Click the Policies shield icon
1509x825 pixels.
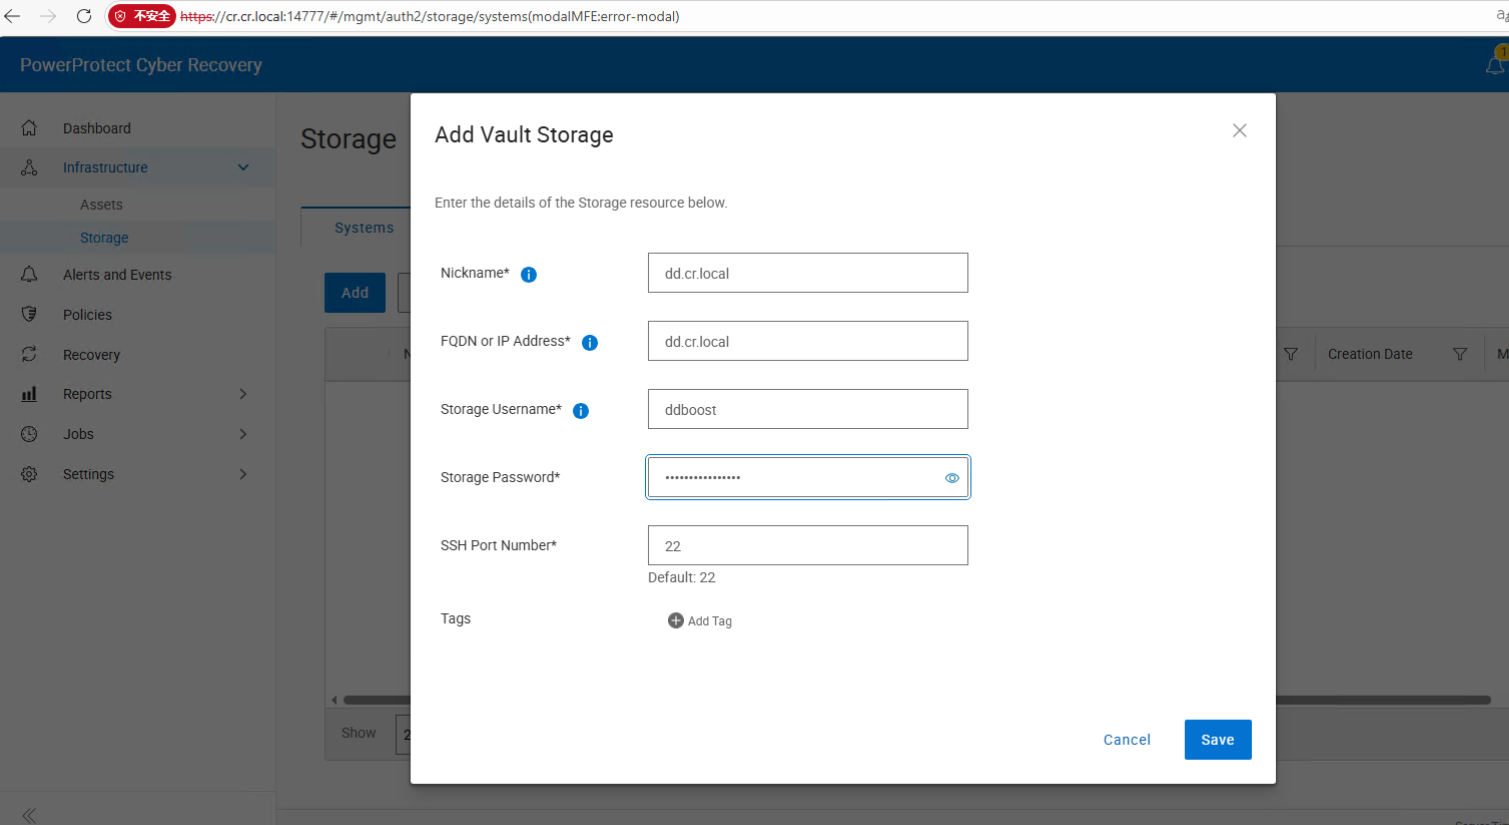point(29,314)
